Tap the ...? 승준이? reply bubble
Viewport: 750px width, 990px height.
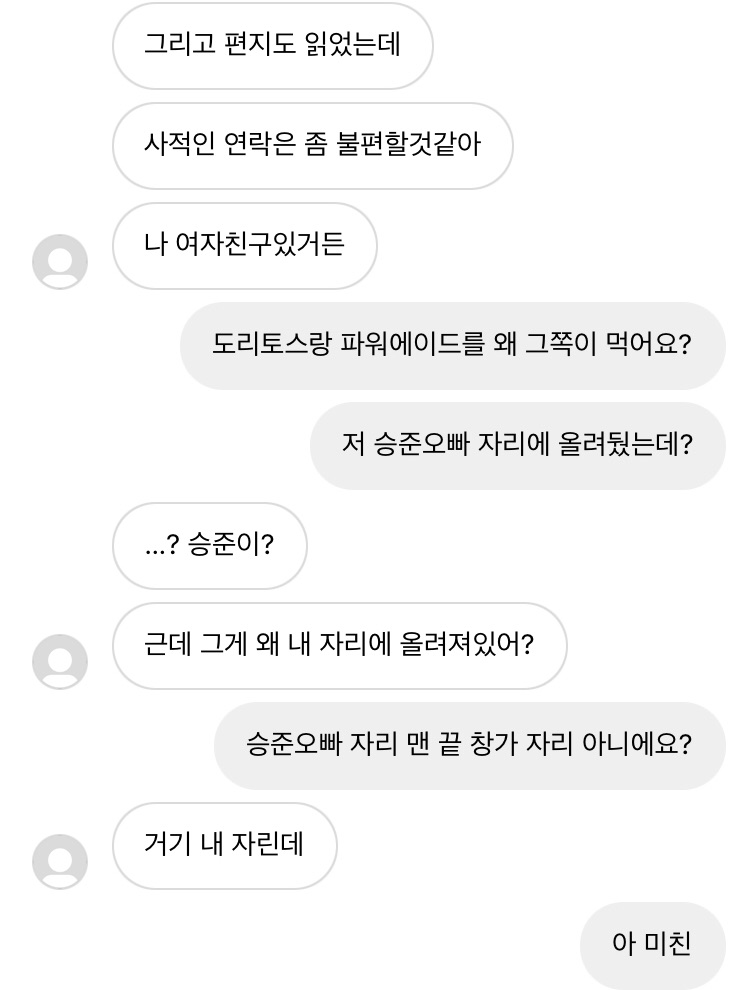pyautogui.click(x=209, y=546)
